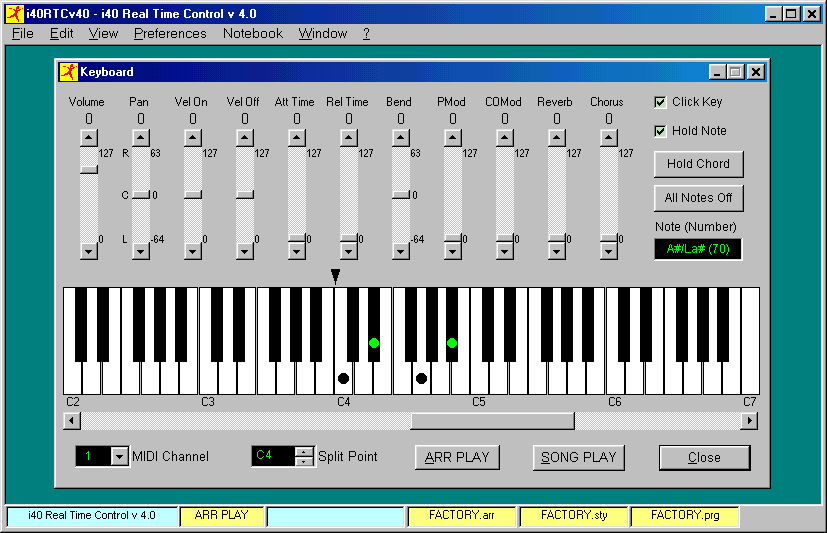Increase the Split Point with spinner up

[x=305, y=451]
